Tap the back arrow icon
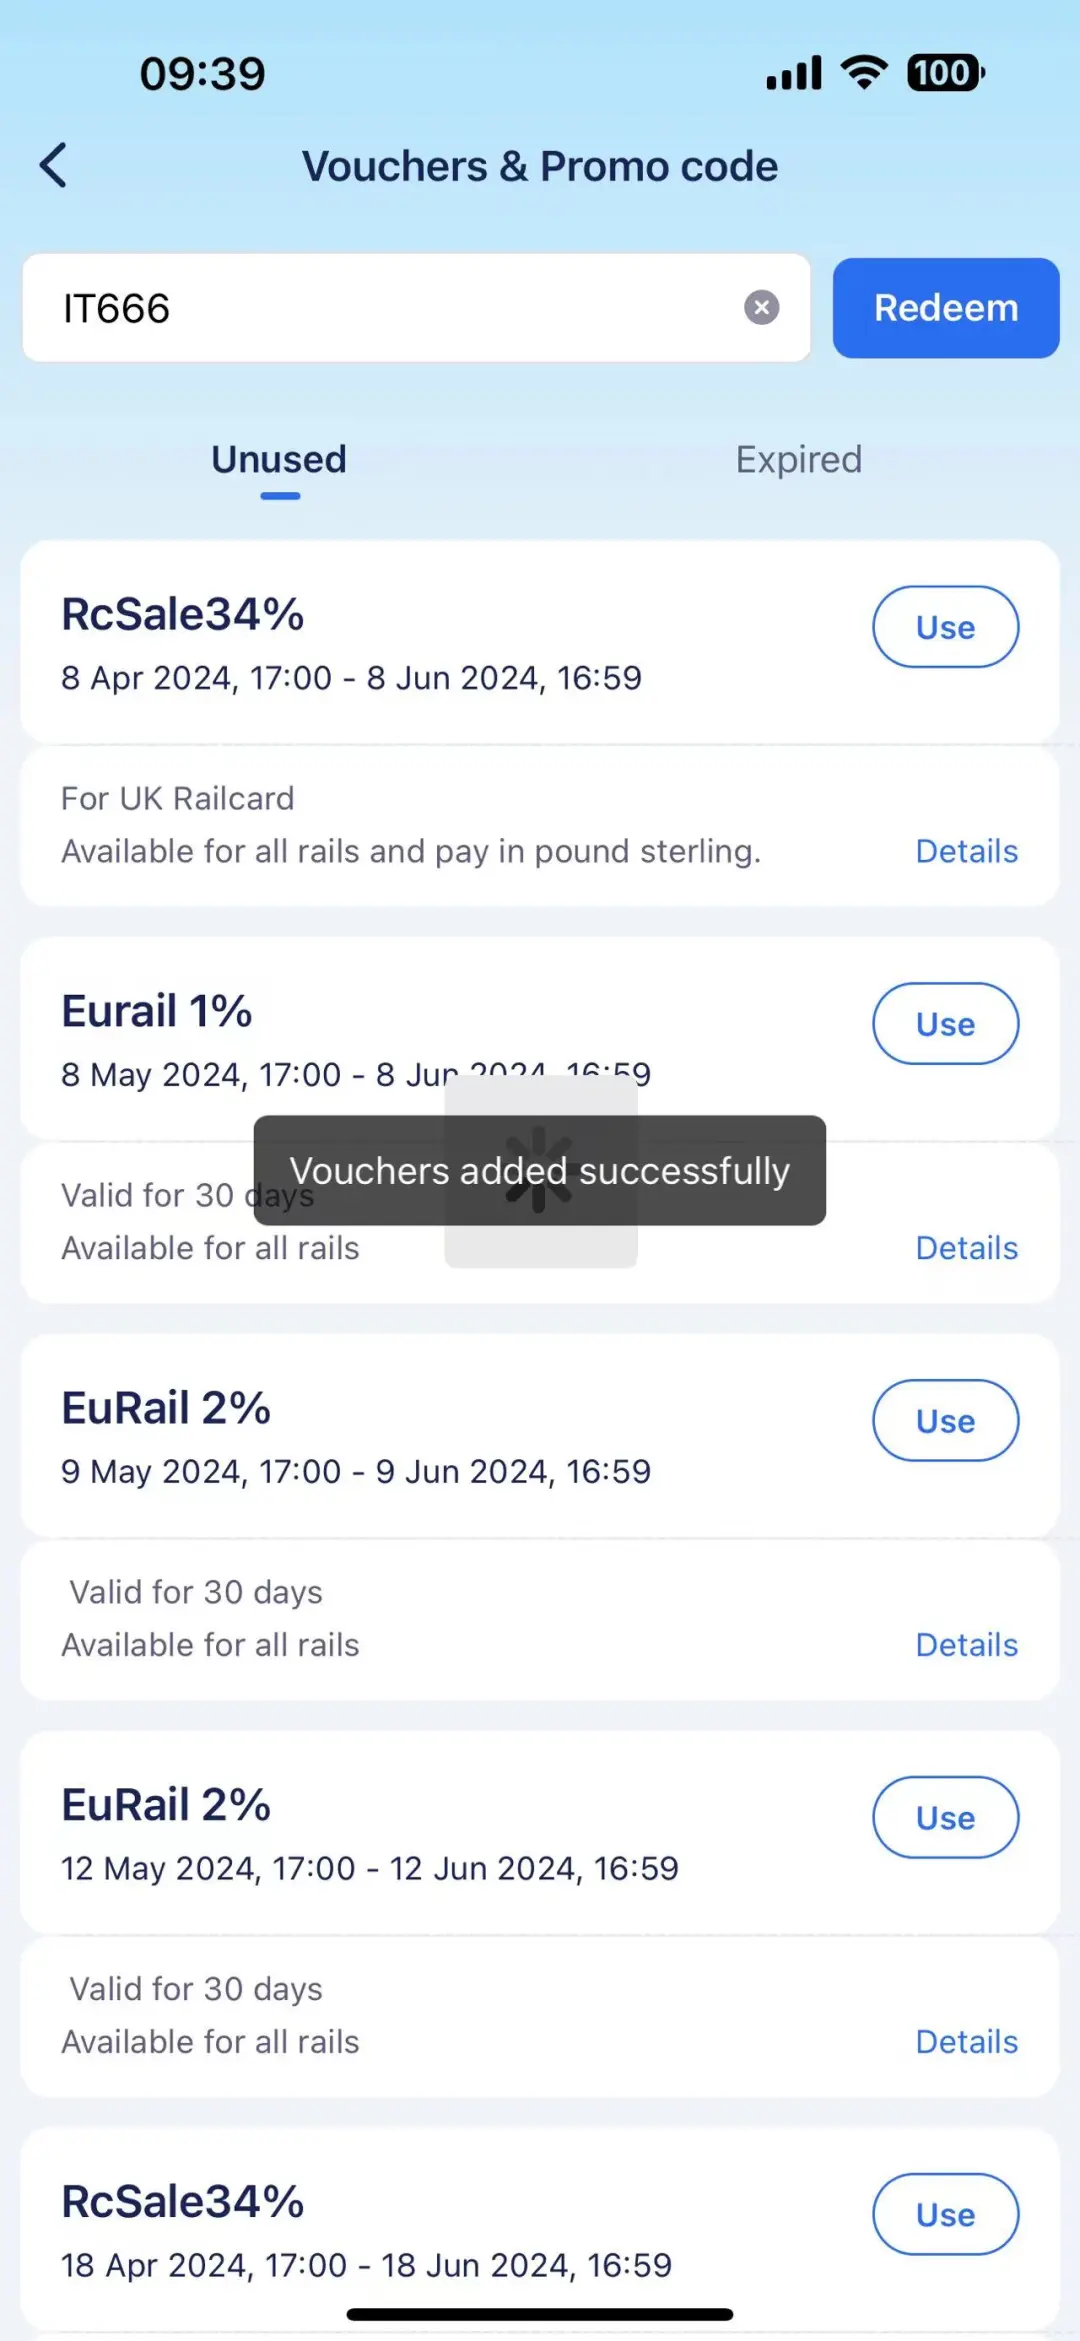The image size is (1080, 2341). (54, 165)
